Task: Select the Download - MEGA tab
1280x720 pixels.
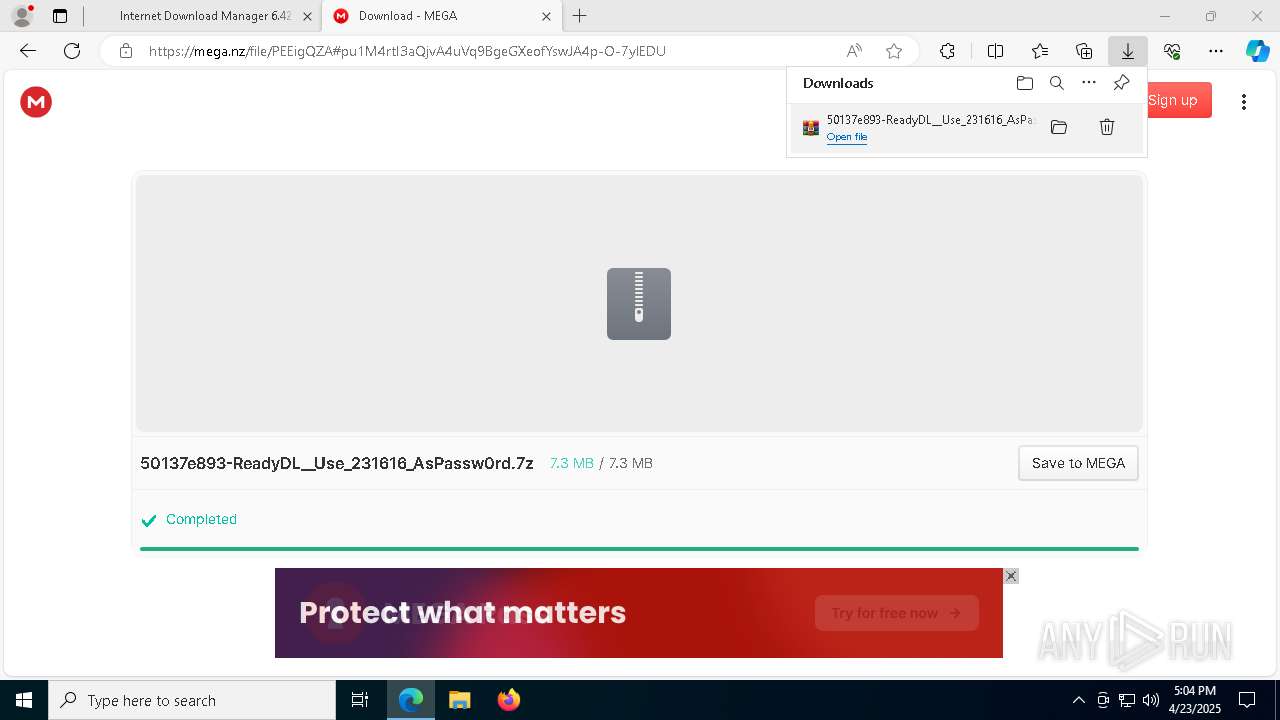Action: point(441,16)
